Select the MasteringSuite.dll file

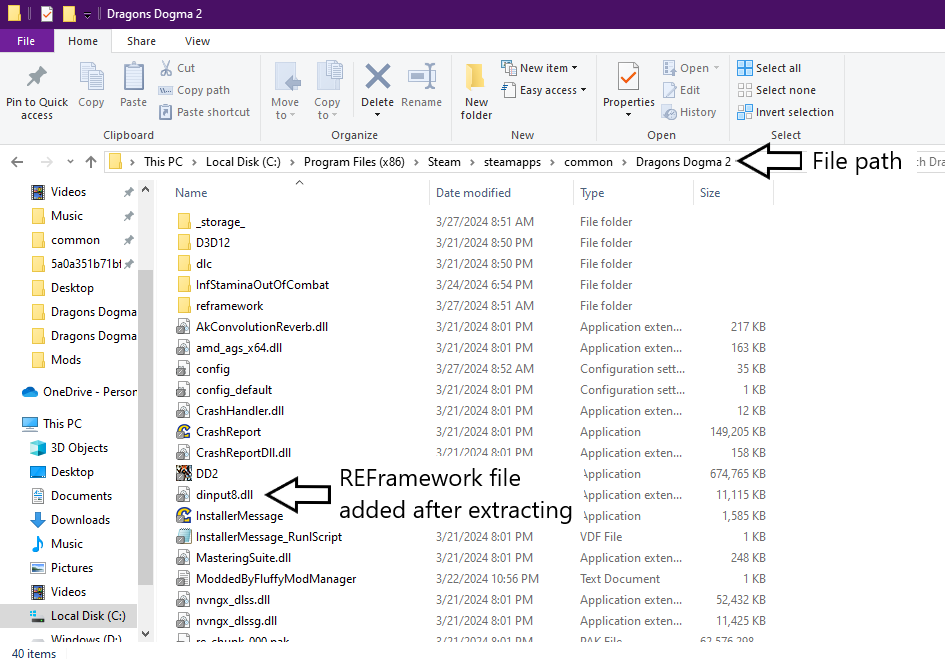point(243,558)
